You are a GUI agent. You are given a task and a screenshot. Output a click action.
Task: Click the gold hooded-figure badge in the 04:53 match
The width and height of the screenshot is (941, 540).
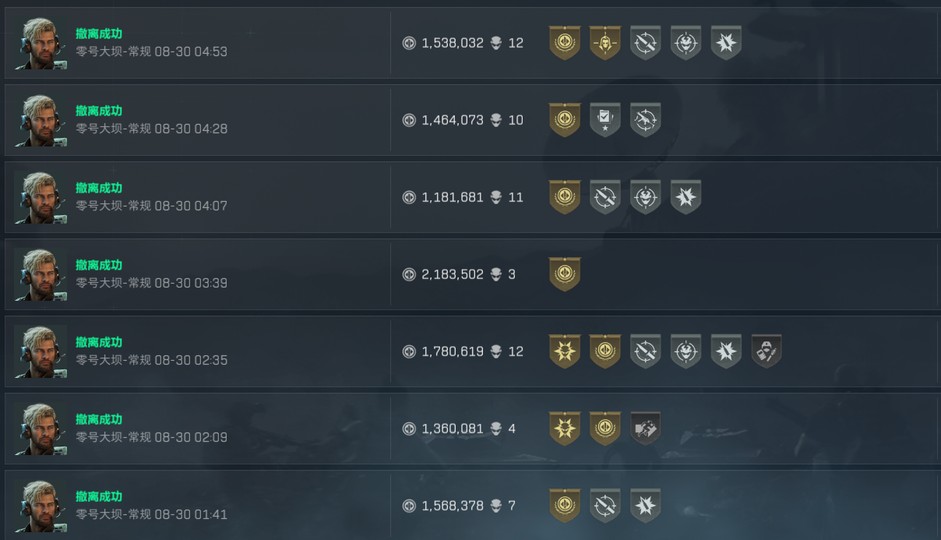(x=605, y=43)
